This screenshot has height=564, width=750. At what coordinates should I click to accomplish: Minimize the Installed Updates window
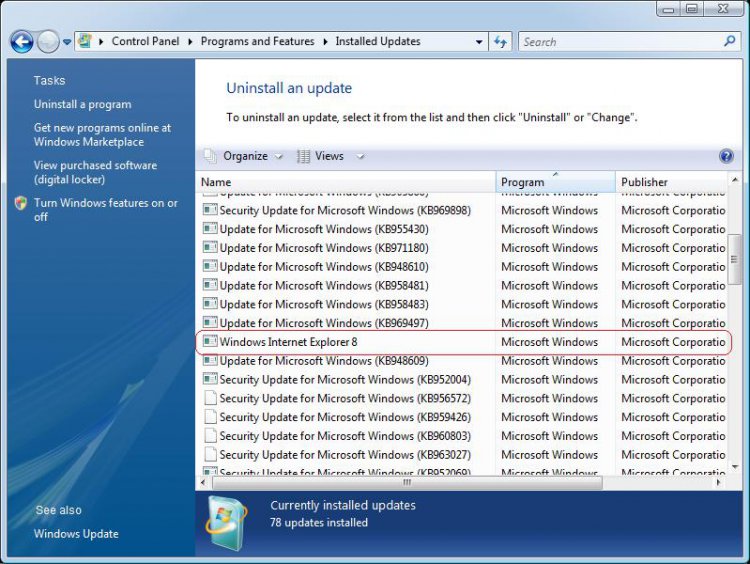click(669, 9)
